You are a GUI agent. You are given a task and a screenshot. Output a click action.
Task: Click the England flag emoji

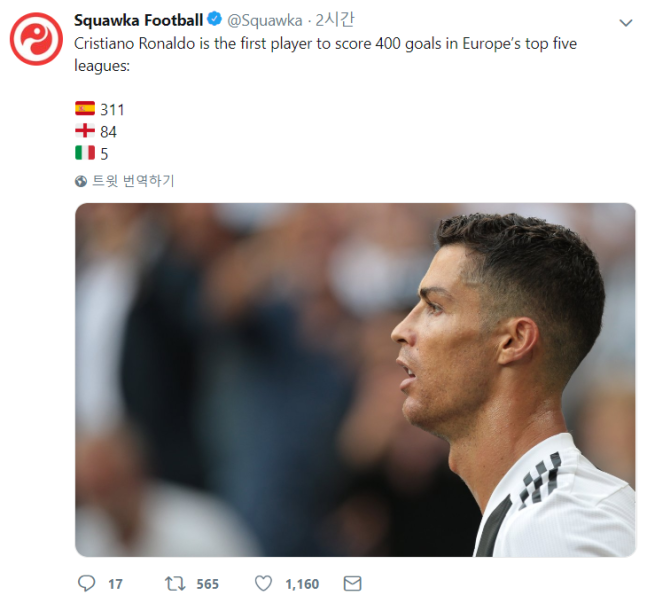pos(85,131)
